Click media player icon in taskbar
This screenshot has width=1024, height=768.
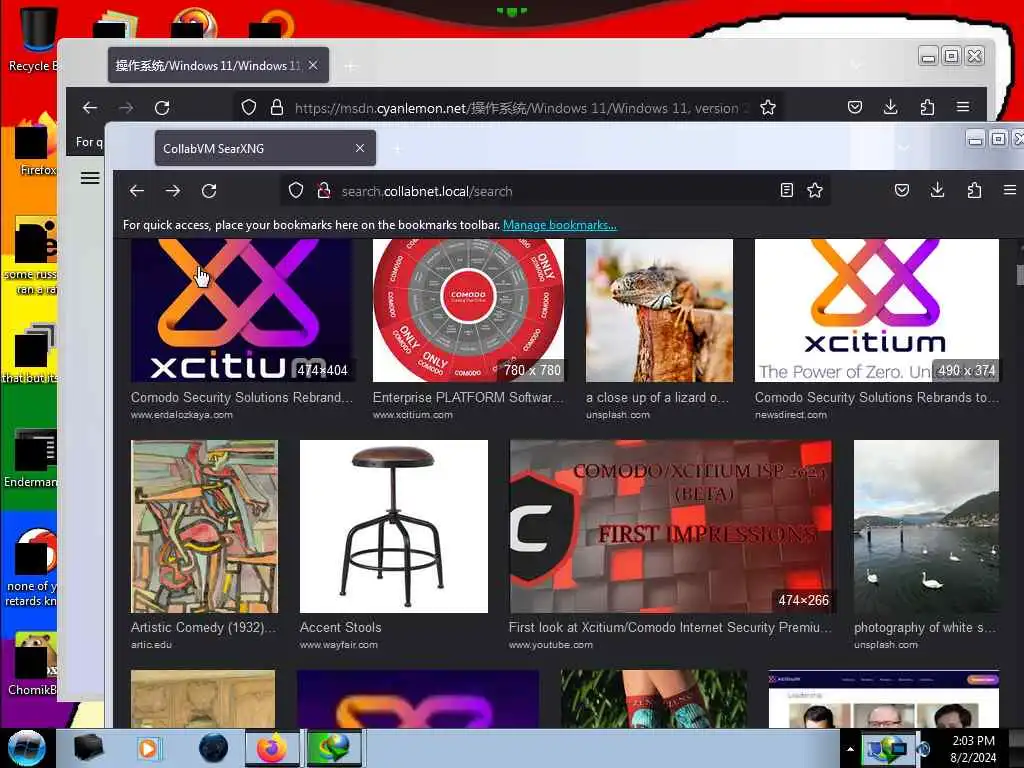148,748
